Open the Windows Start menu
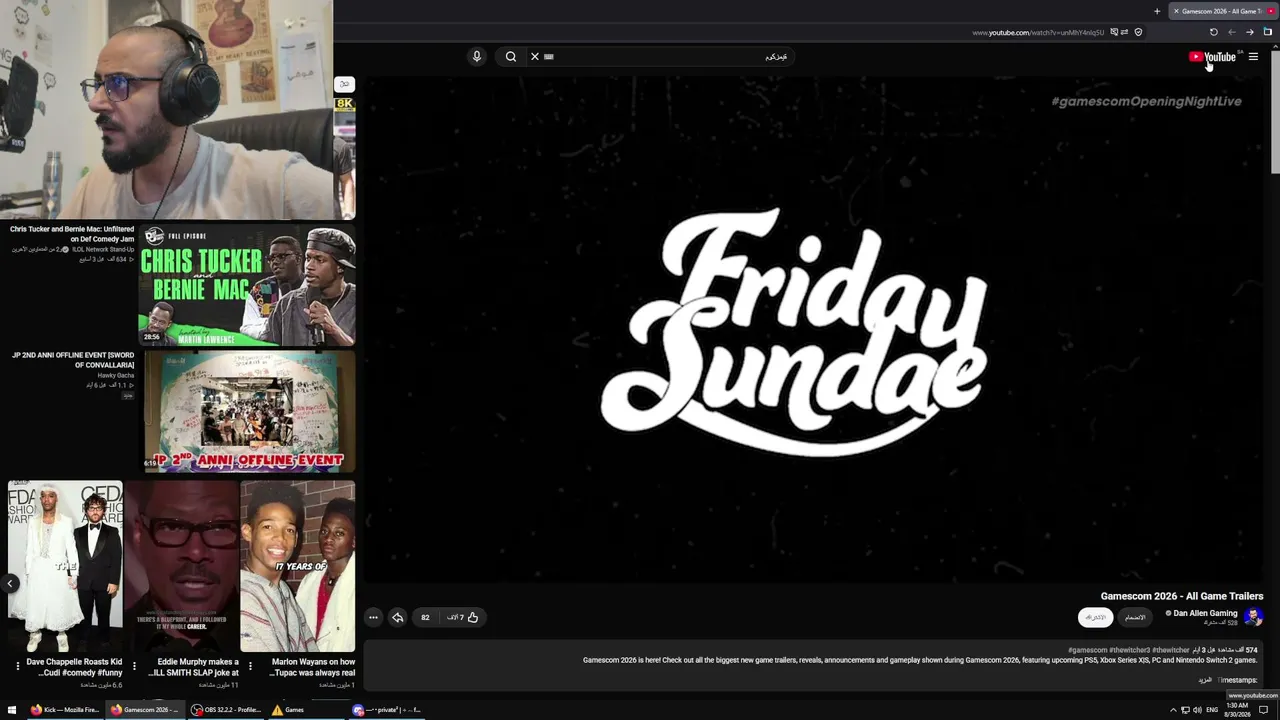Image resolution: width=1280 pixels, height=720 pixels. tap(12, 710)
